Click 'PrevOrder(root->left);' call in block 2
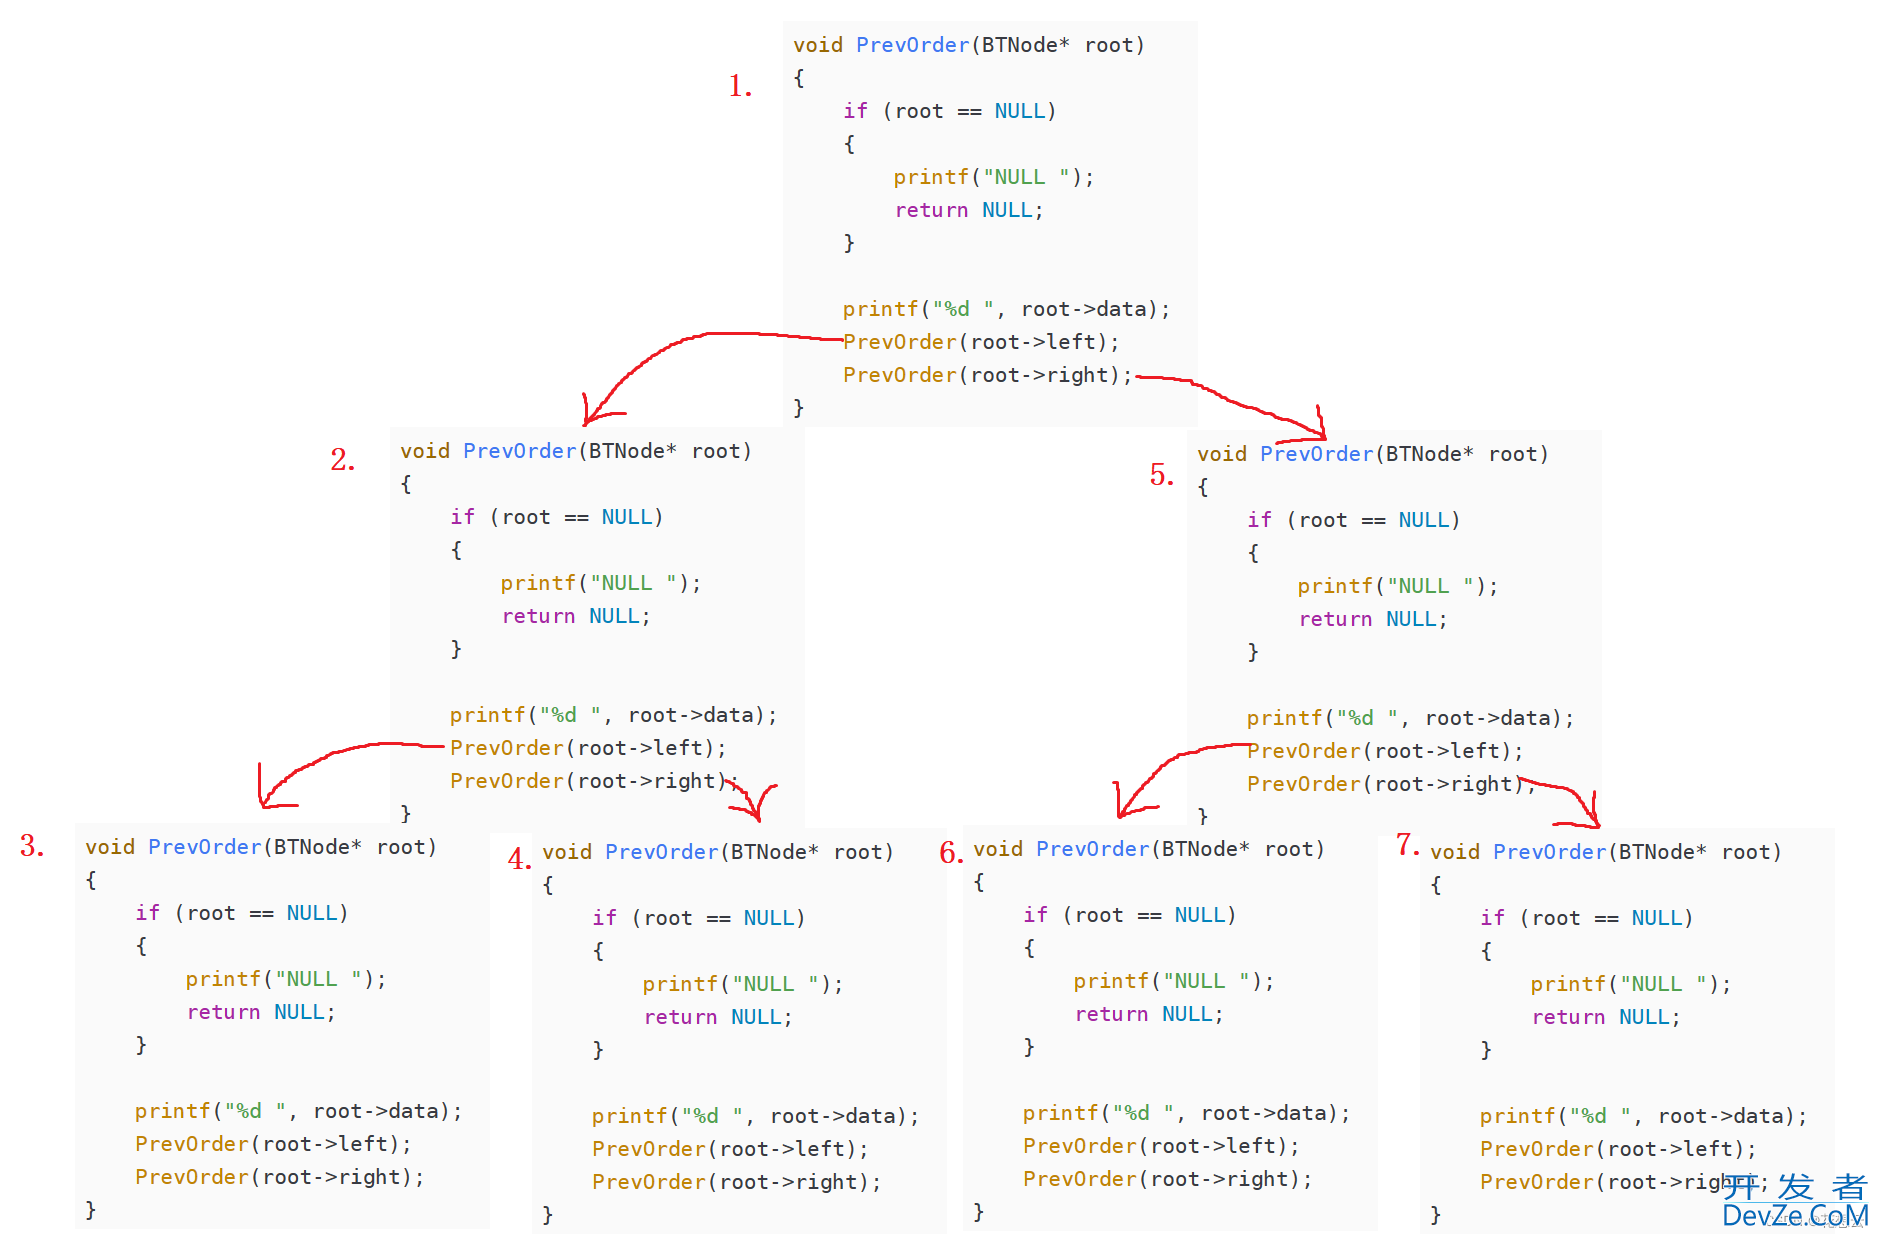The image size is (1879, 1237). pyautogui.click(x=588, y=748)
